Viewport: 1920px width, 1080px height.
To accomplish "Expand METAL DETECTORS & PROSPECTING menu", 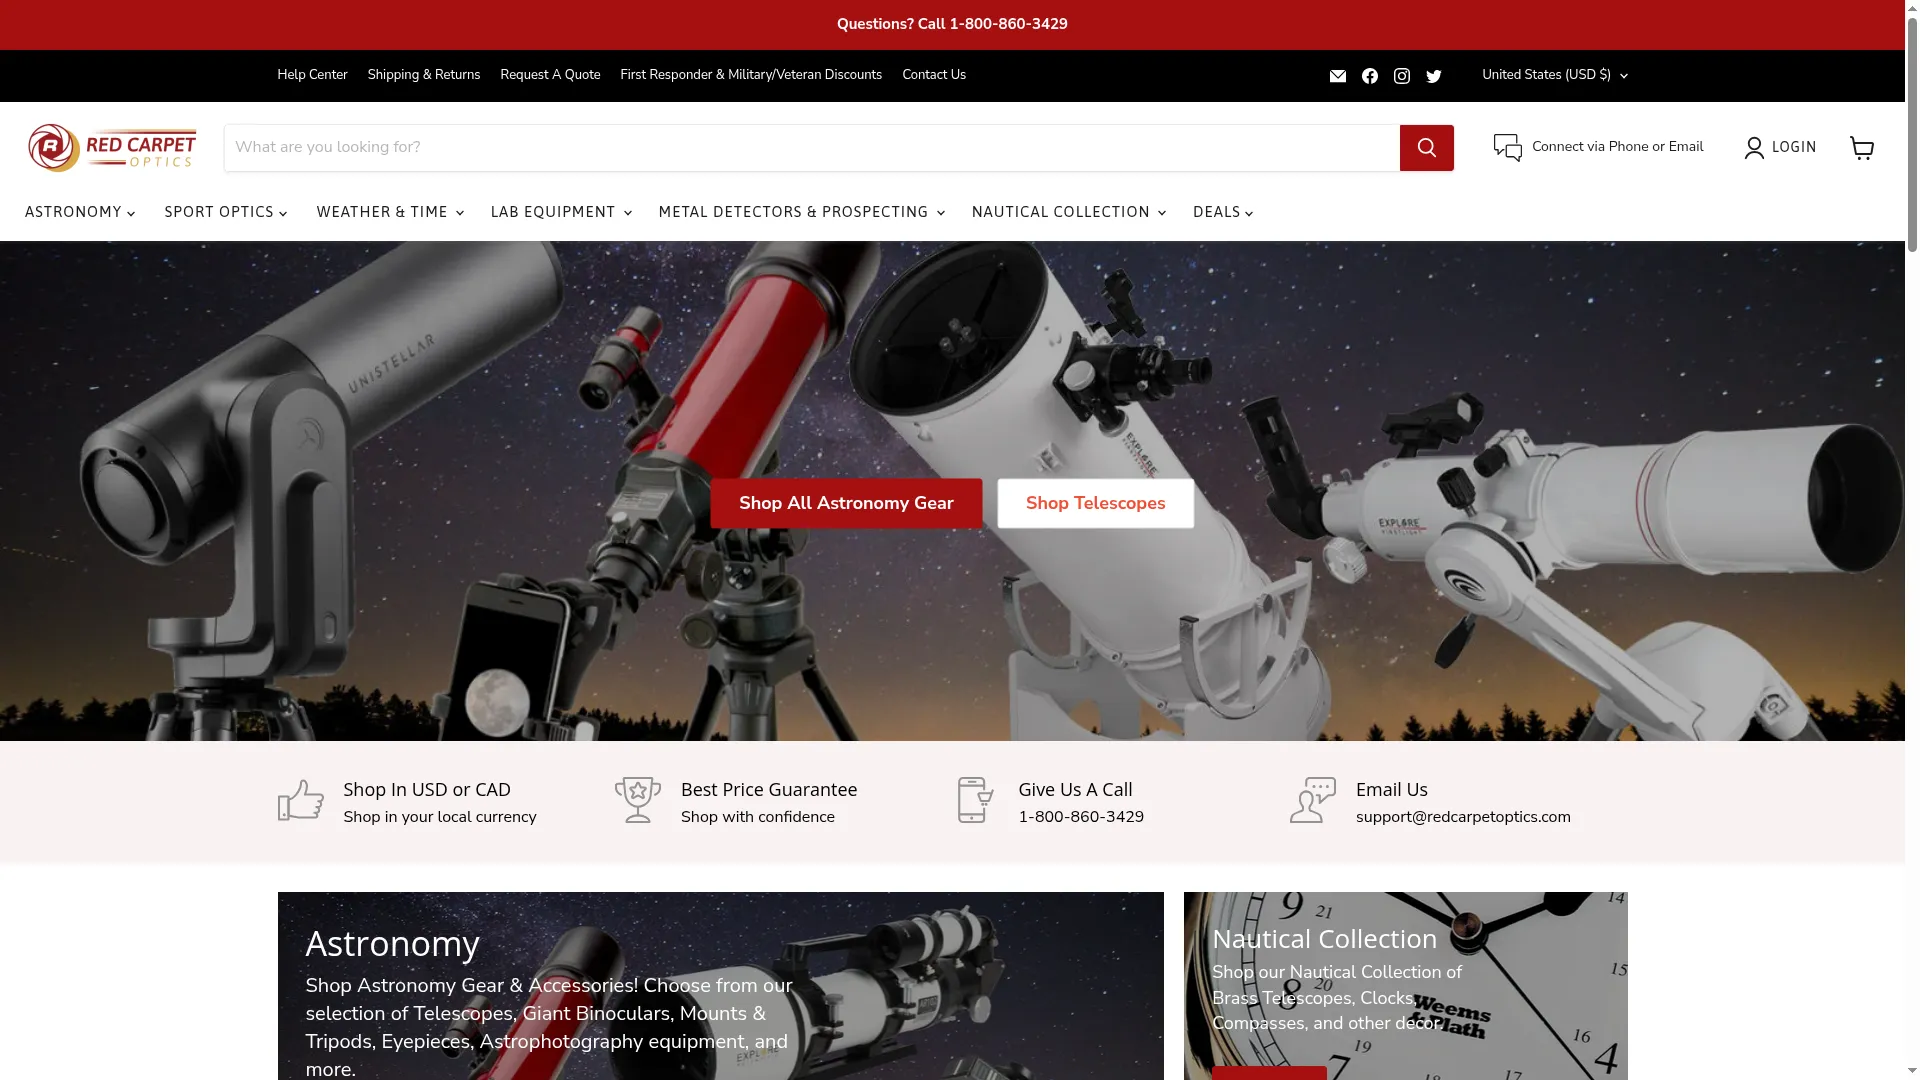I will pos(802,212).
